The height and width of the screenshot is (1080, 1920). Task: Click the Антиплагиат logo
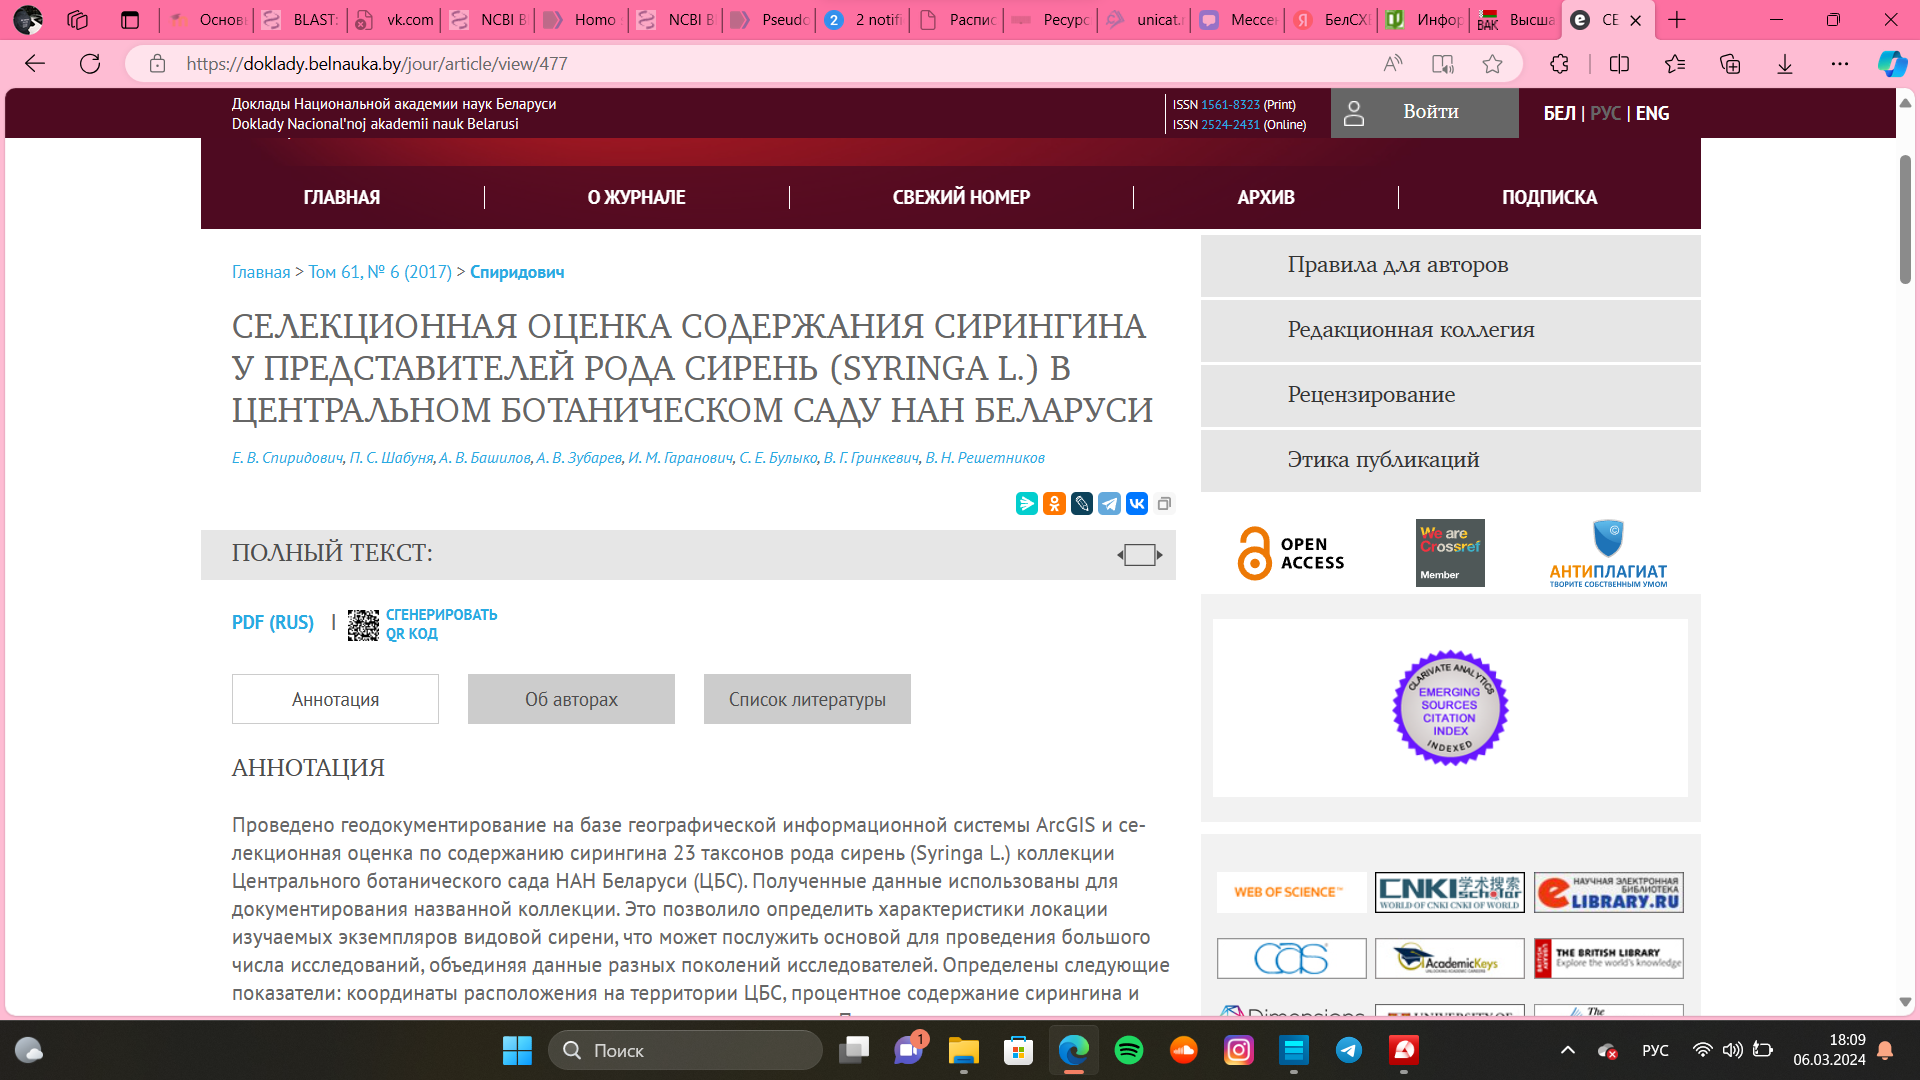click(x=1608, y=553)
